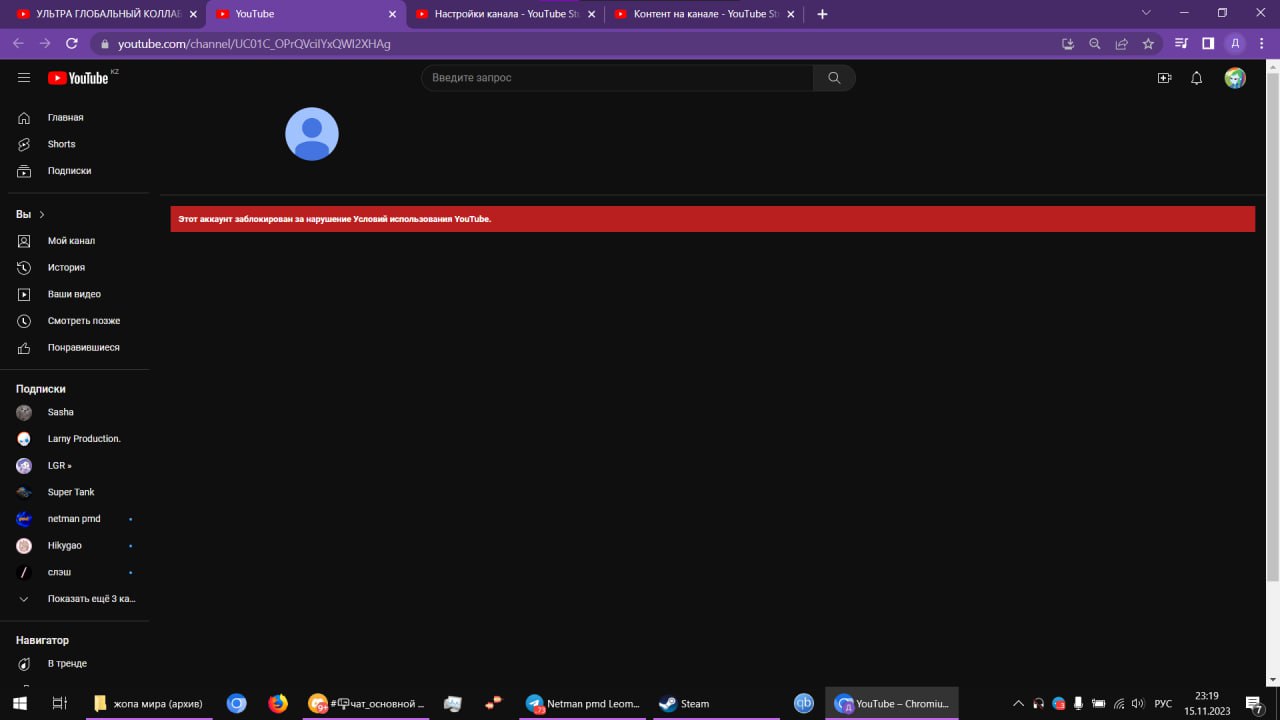Open notifications bell

pyautogui.click(x=1196, y=78)
